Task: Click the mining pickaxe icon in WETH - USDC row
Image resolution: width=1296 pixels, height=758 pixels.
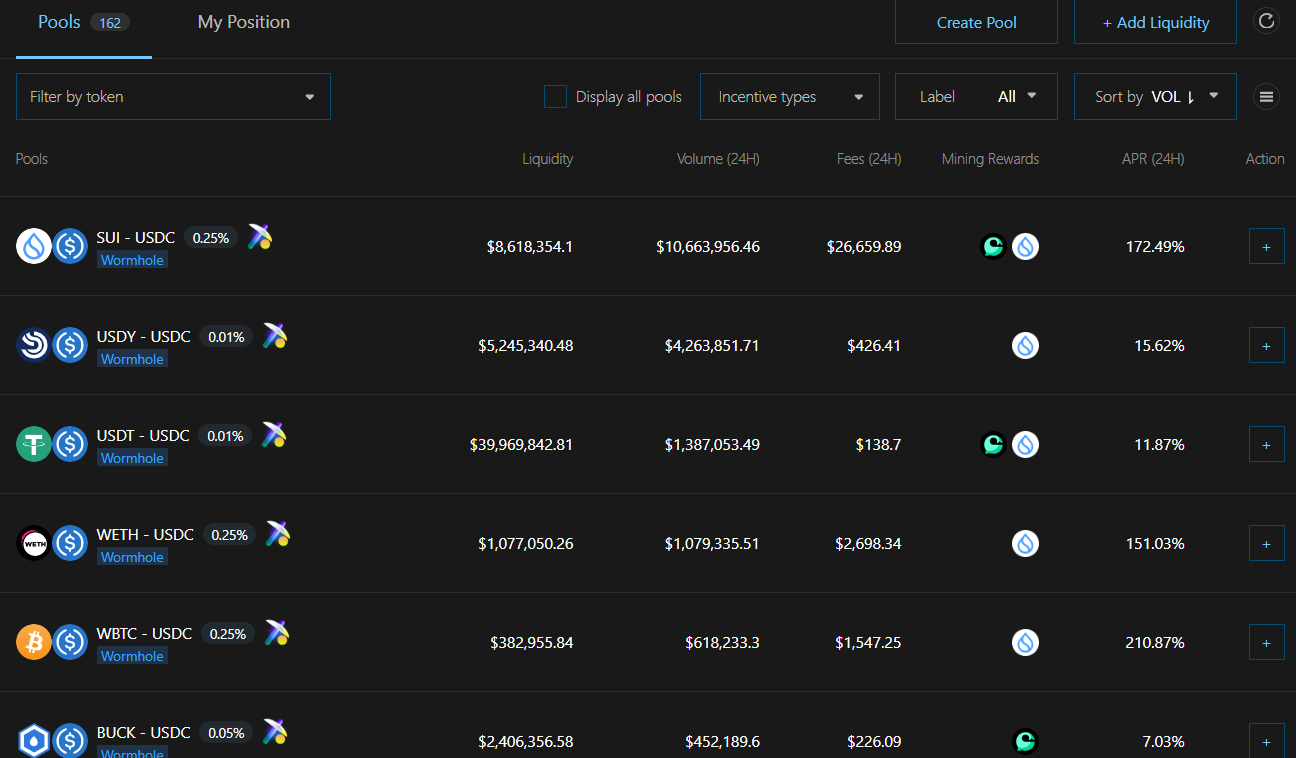Action: click(x=278, y=534)
